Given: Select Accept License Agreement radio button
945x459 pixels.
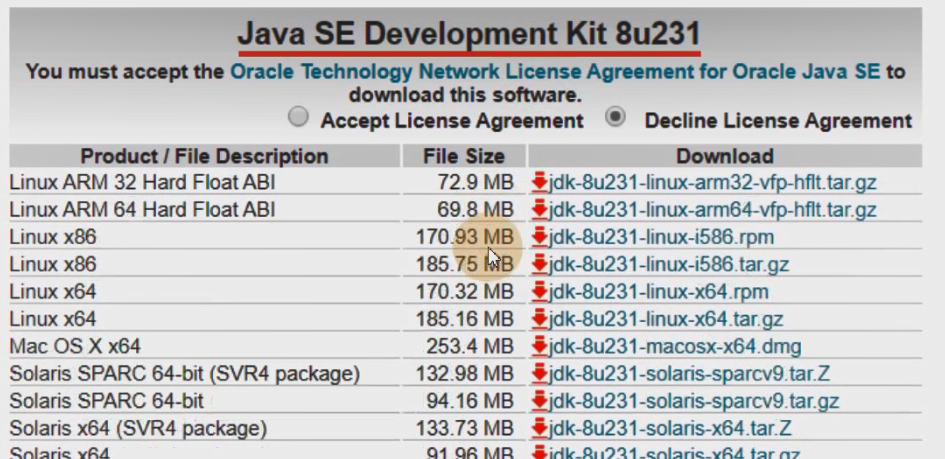Looking at the screenshot, I should 298,117.
